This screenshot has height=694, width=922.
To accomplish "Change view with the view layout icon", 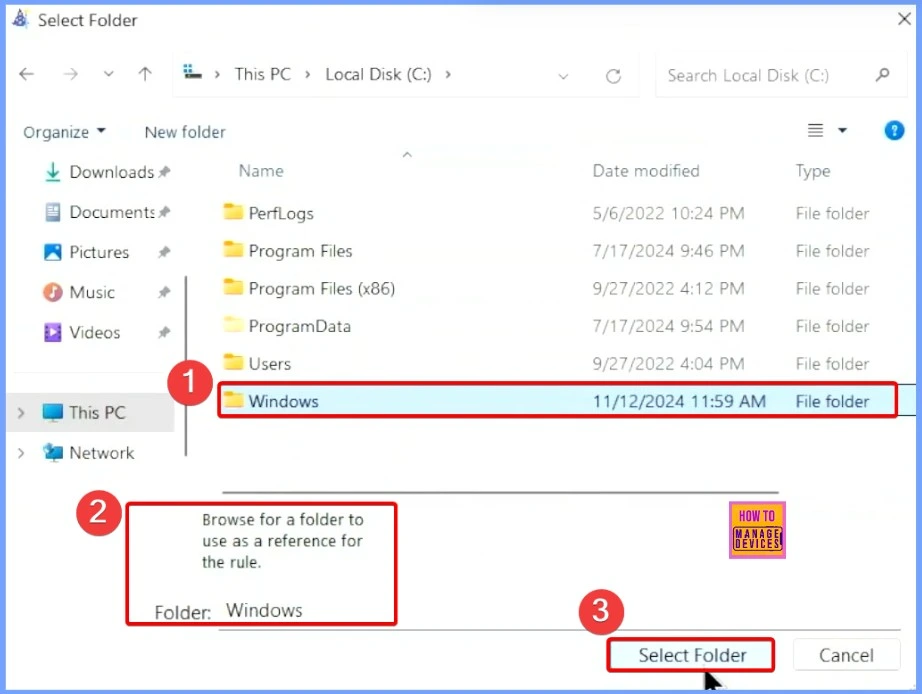I will point(815,130).
